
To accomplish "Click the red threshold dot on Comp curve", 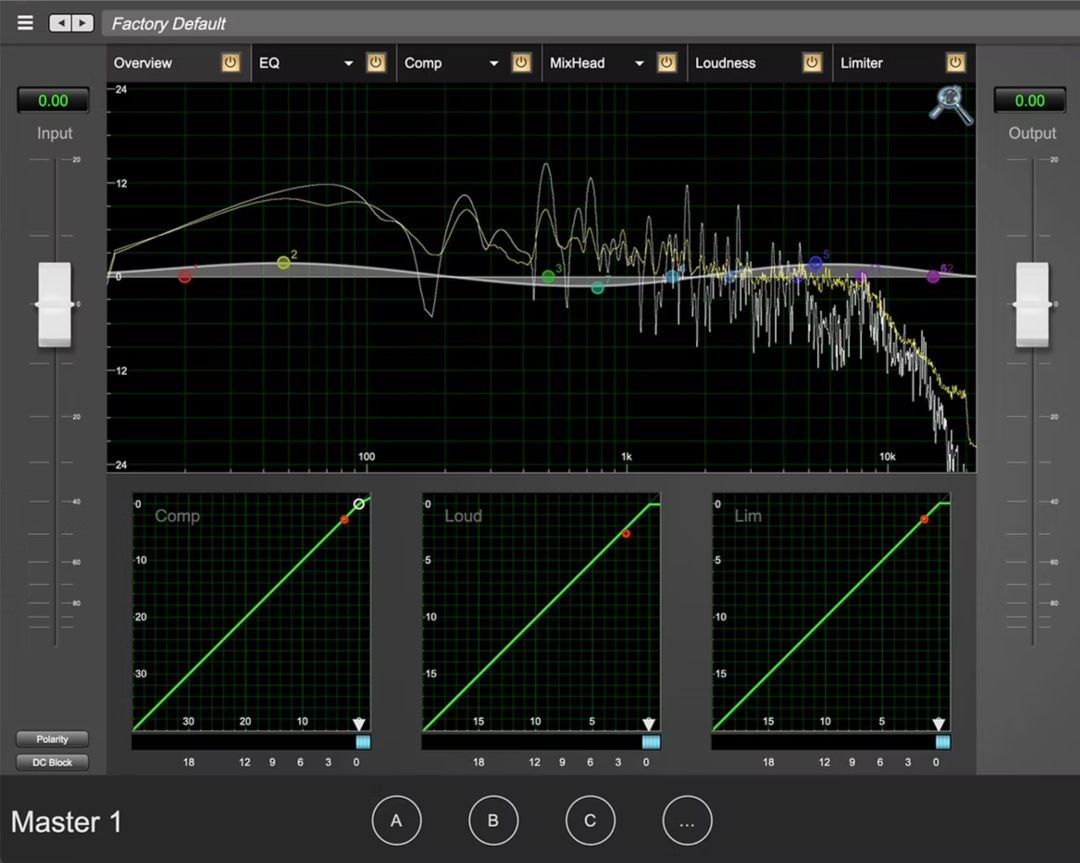I will [344, 519].
